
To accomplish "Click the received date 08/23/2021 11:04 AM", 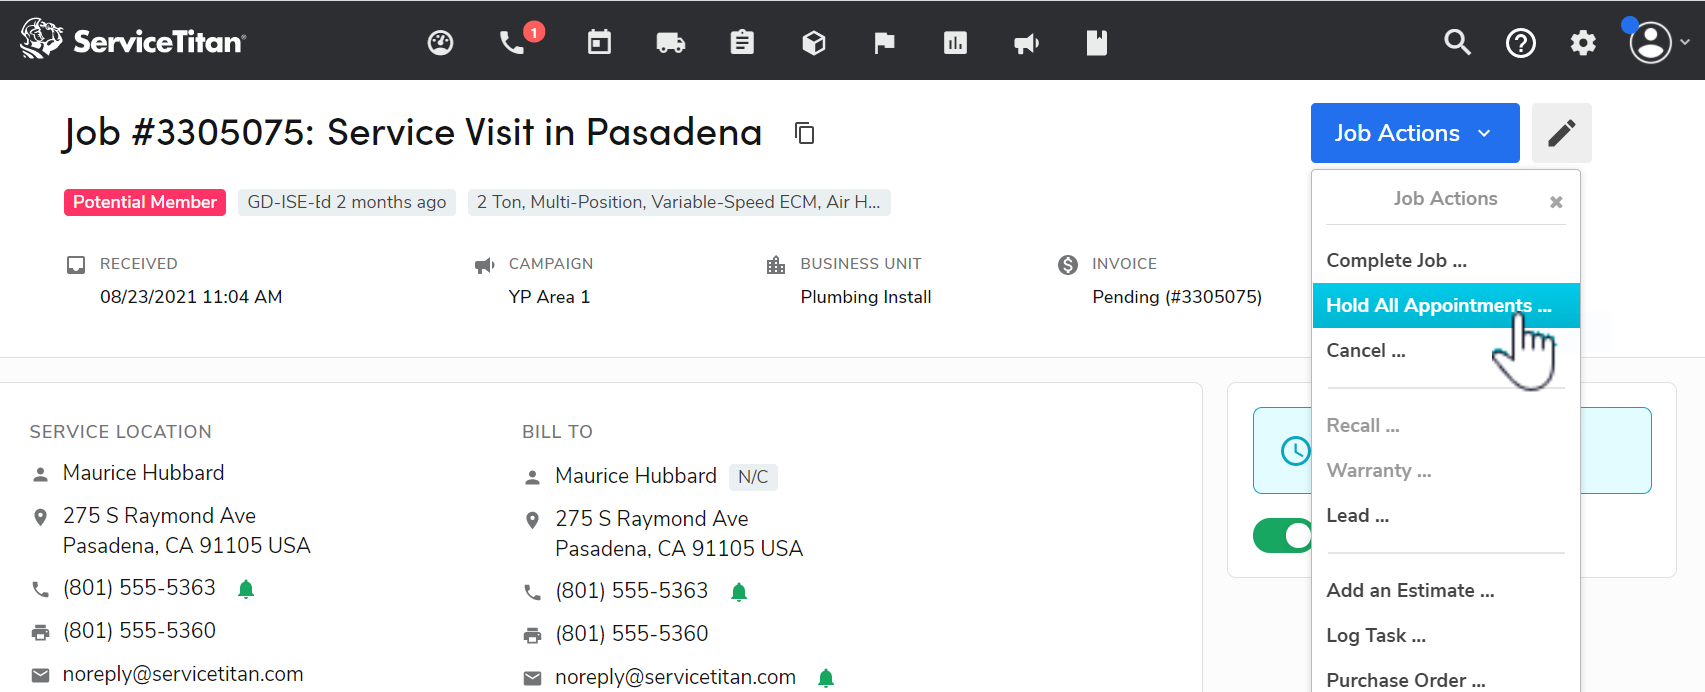I will [x=191, y=297].
